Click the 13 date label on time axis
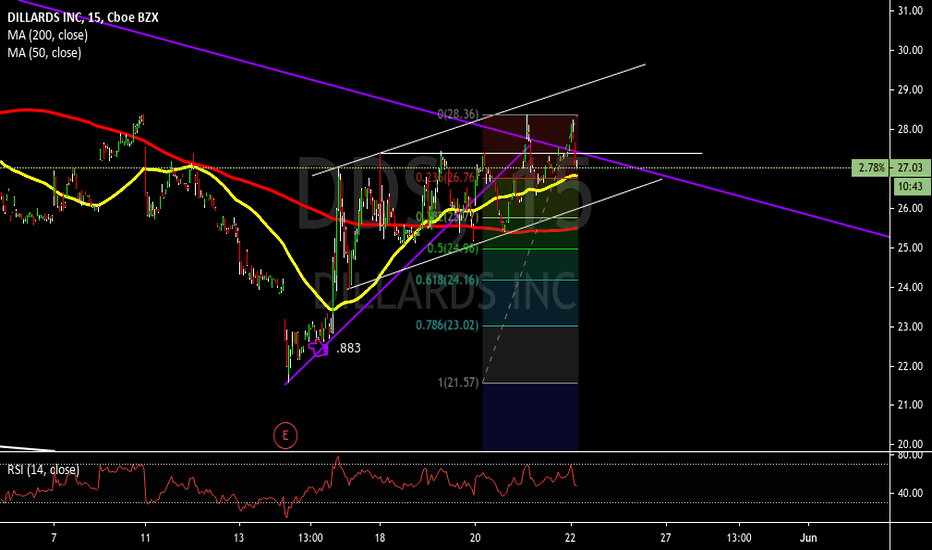 tap(239, 538)
